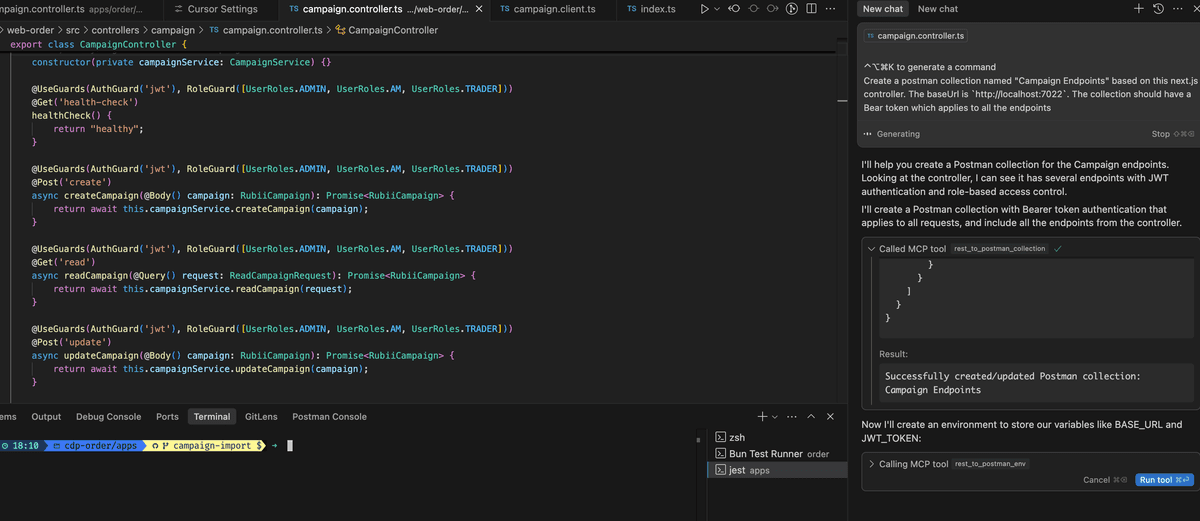Expand the Calling MCP tool section
Image resolution: width=1200 pixels, height=521 pixels.
point(871,464)
